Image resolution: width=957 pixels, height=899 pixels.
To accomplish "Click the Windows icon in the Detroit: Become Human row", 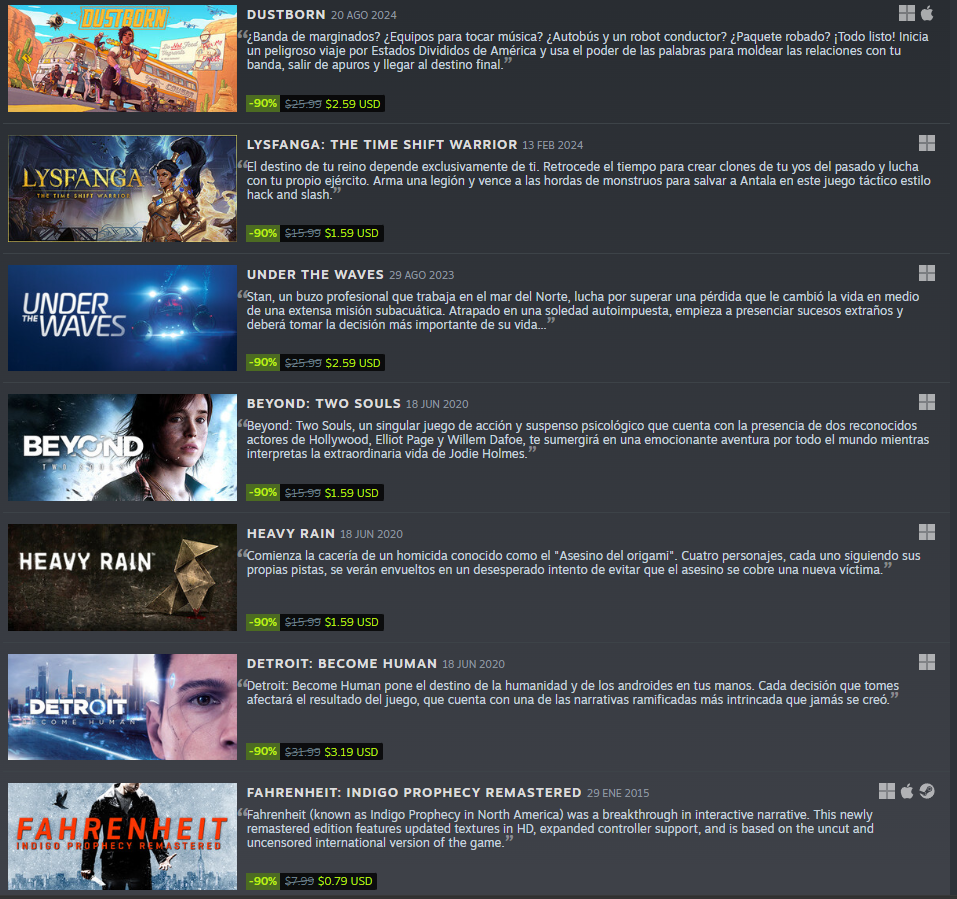I will (927, 662).
